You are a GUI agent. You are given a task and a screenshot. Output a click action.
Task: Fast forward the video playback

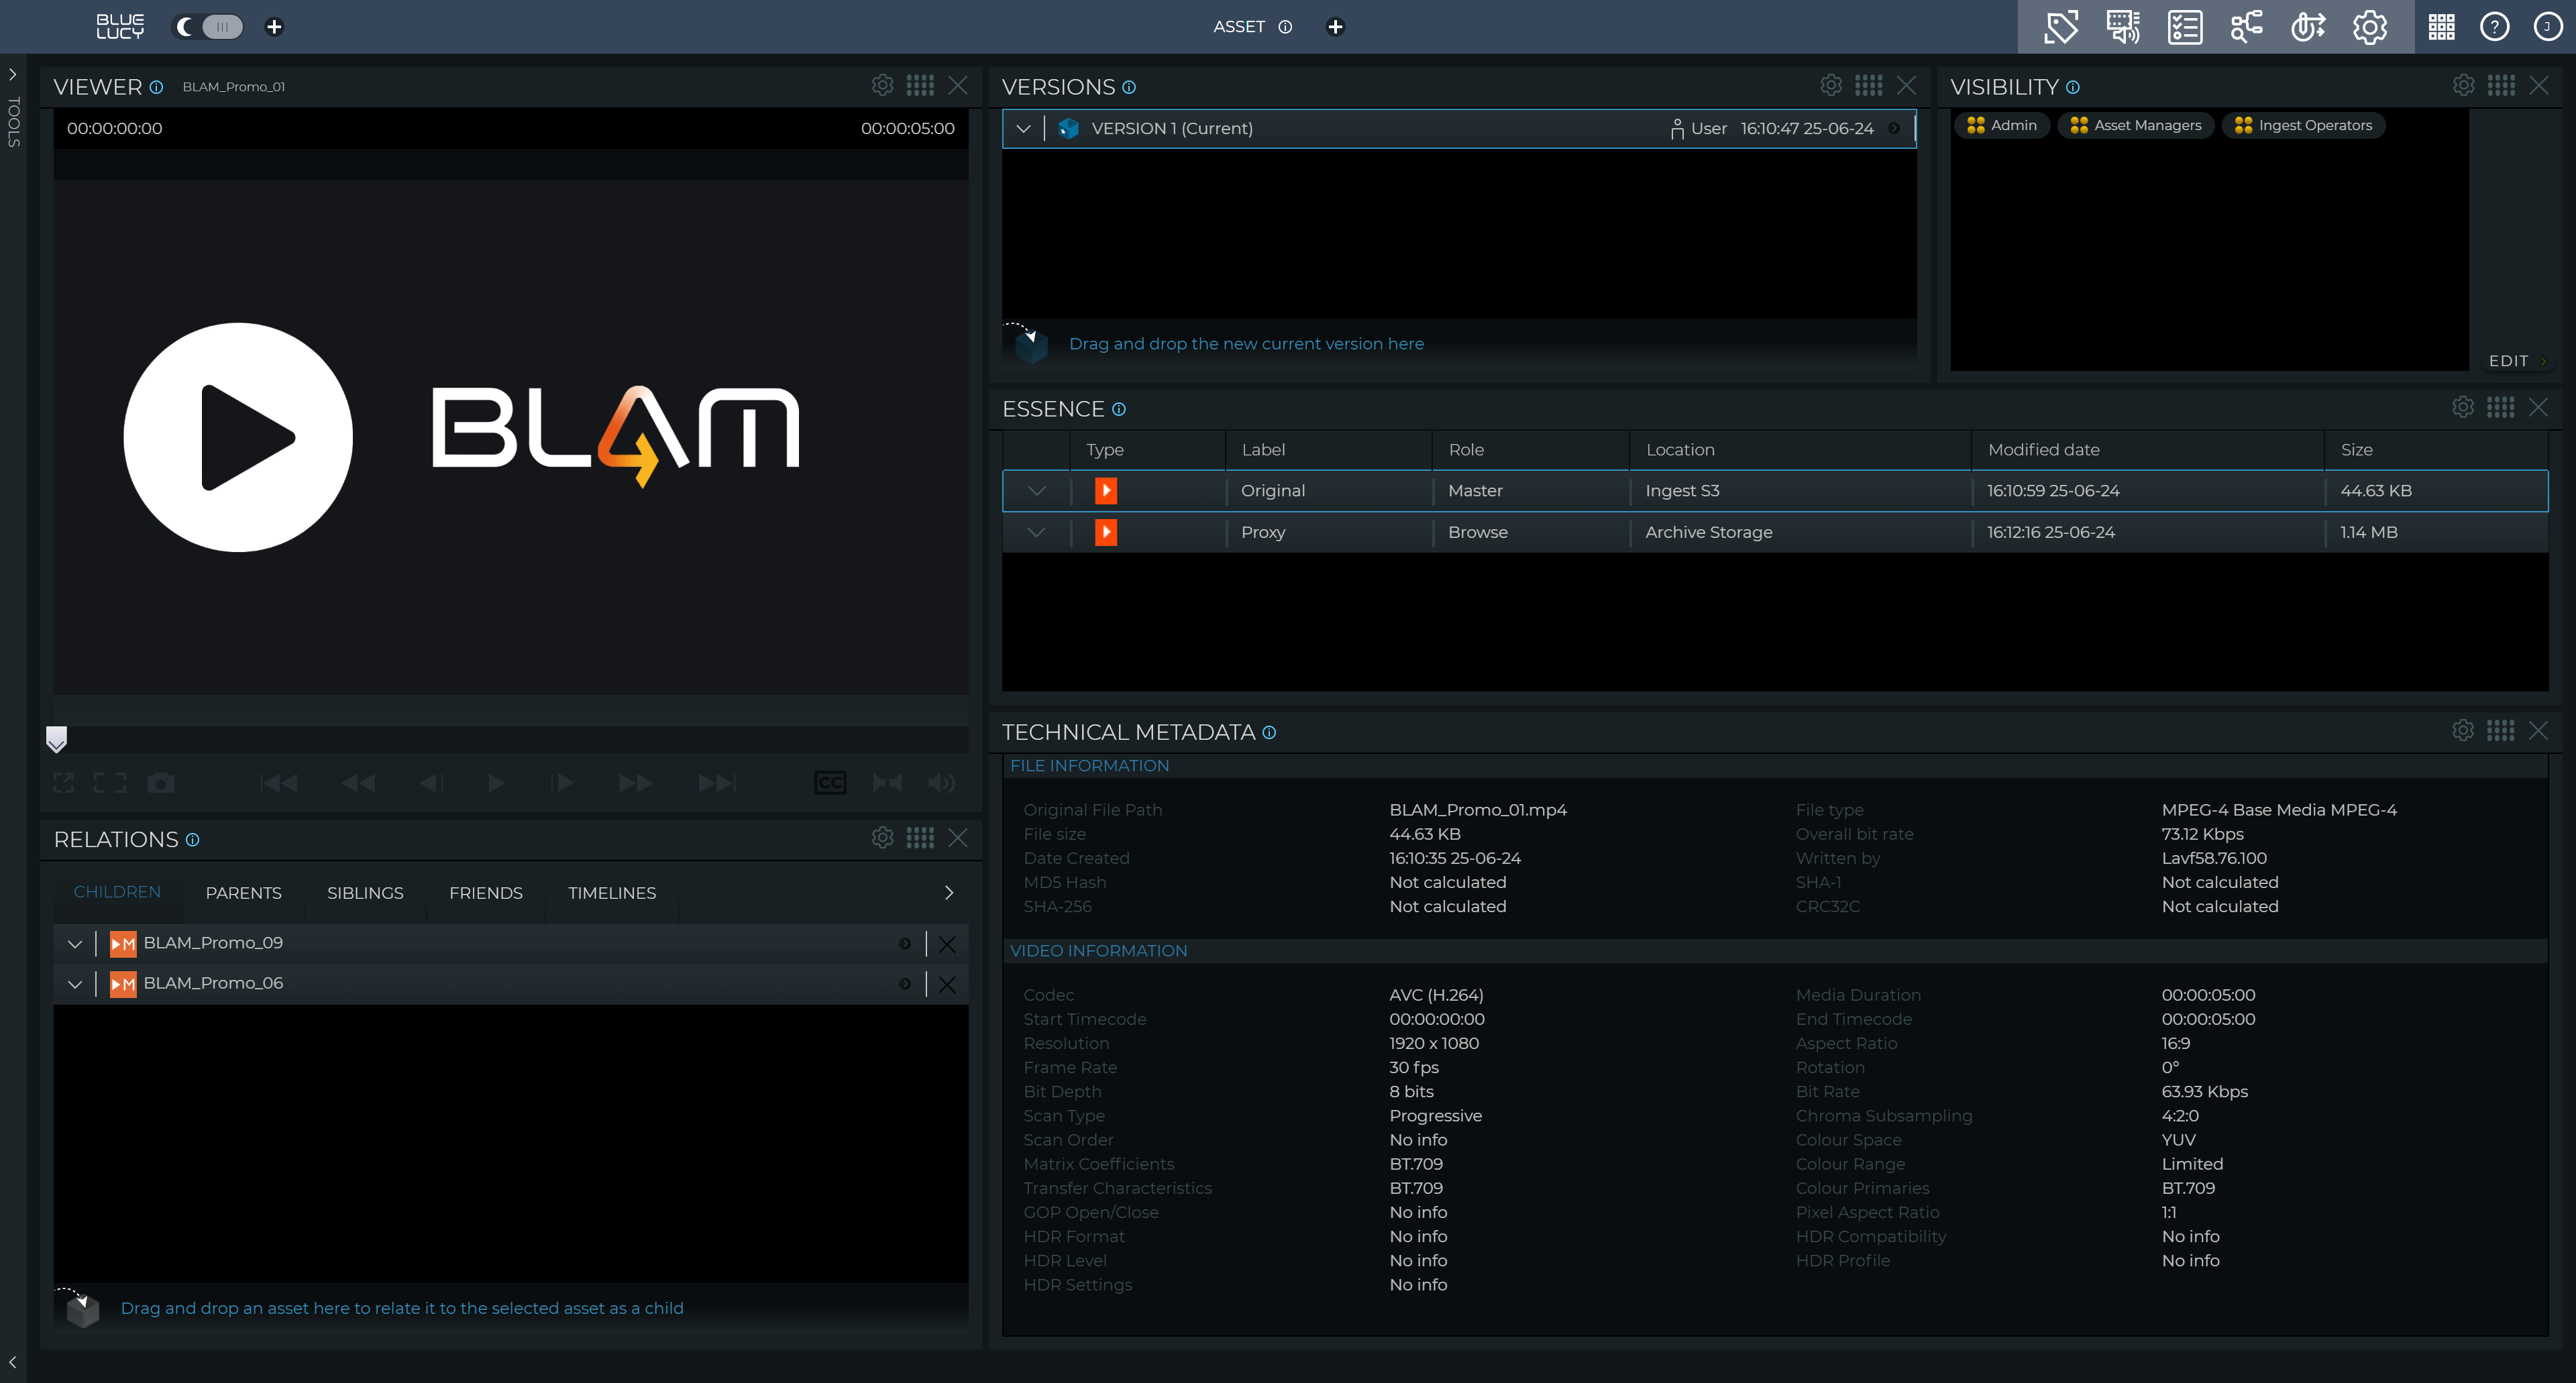pyautogui.click(x=635, y=783)
